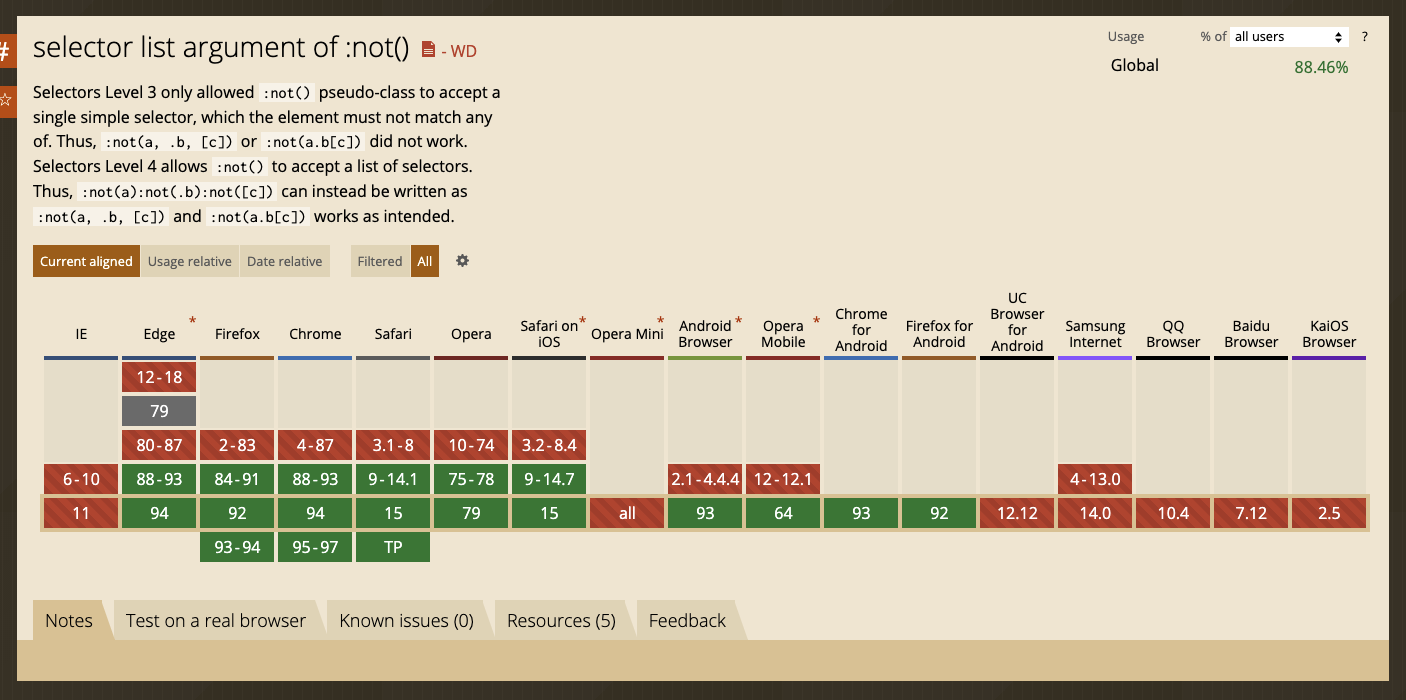
Task: Click Safari on iOS 3.2-8.4 cell
Action: [549, 445]
